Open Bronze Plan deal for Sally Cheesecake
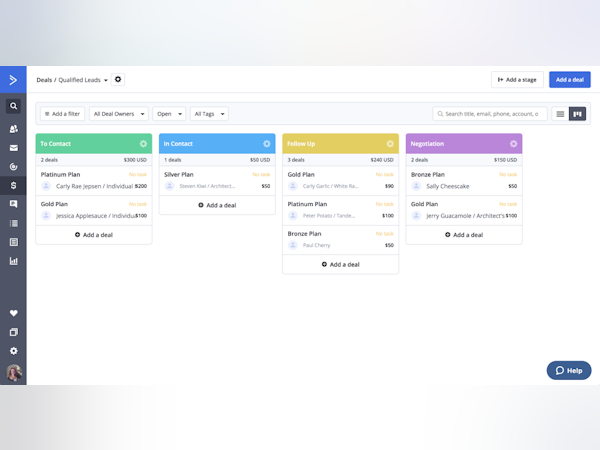The image size is (600, 450). [x=464, y=181]
